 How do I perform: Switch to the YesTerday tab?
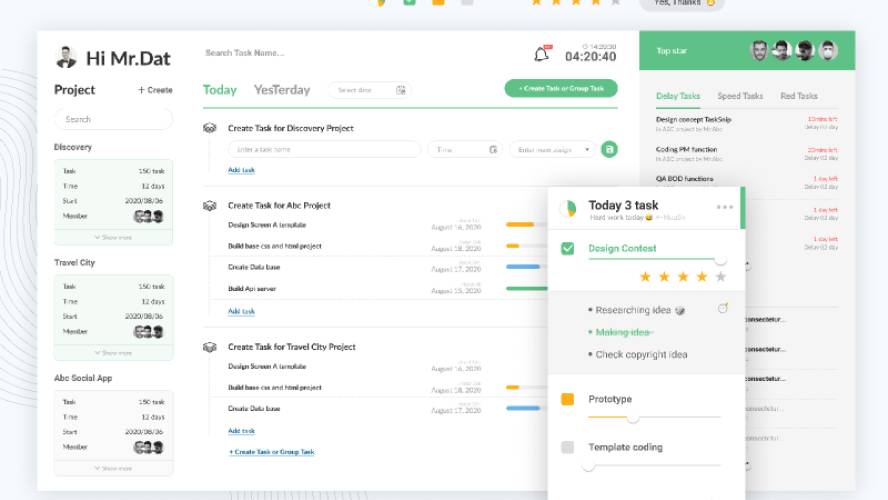[281, 90]
